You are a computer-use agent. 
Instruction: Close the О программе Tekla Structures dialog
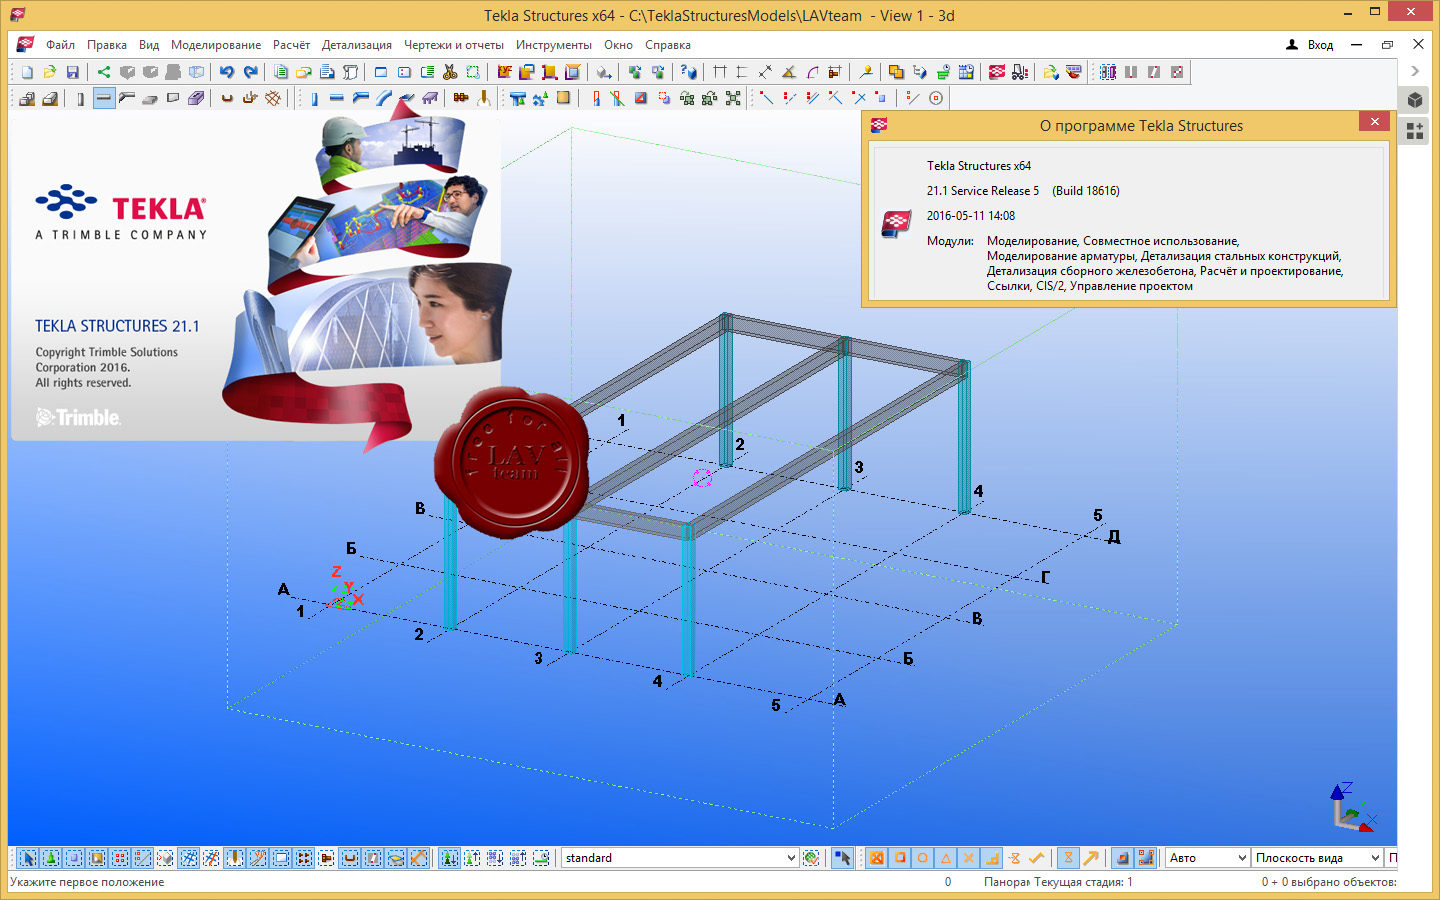point(1375,121)
